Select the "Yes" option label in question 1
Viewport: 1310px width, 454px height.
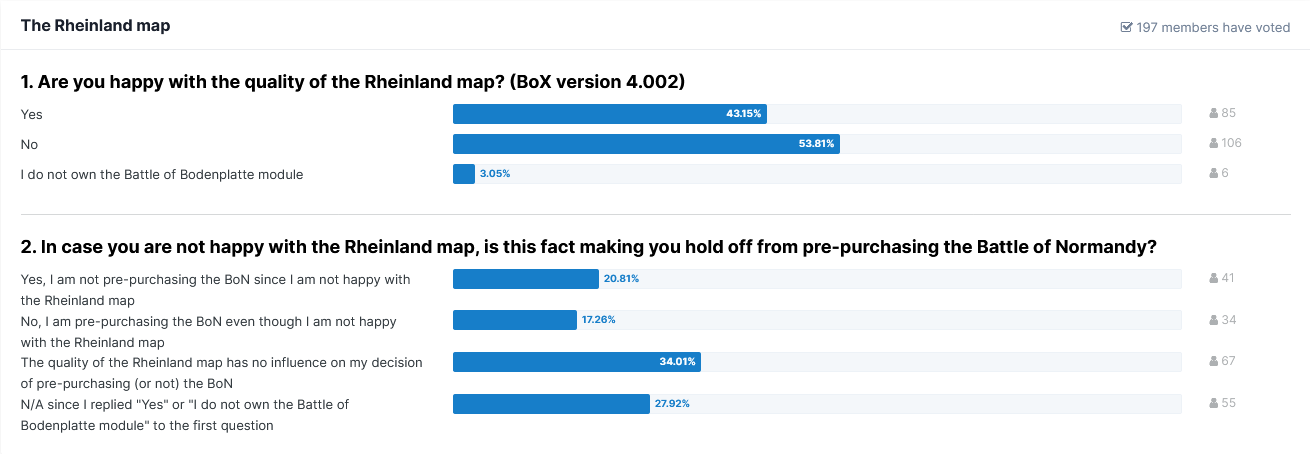32,115
